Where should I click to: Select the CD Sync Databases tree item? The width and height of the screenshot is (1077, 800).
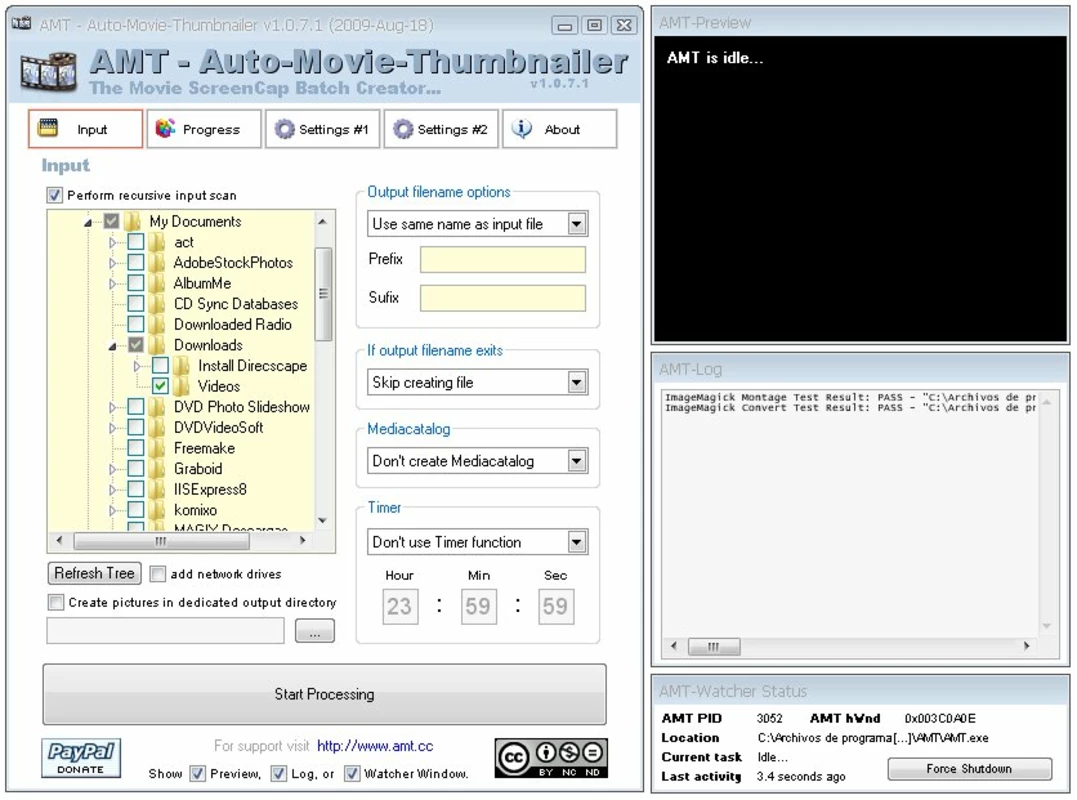click(236, 304)
